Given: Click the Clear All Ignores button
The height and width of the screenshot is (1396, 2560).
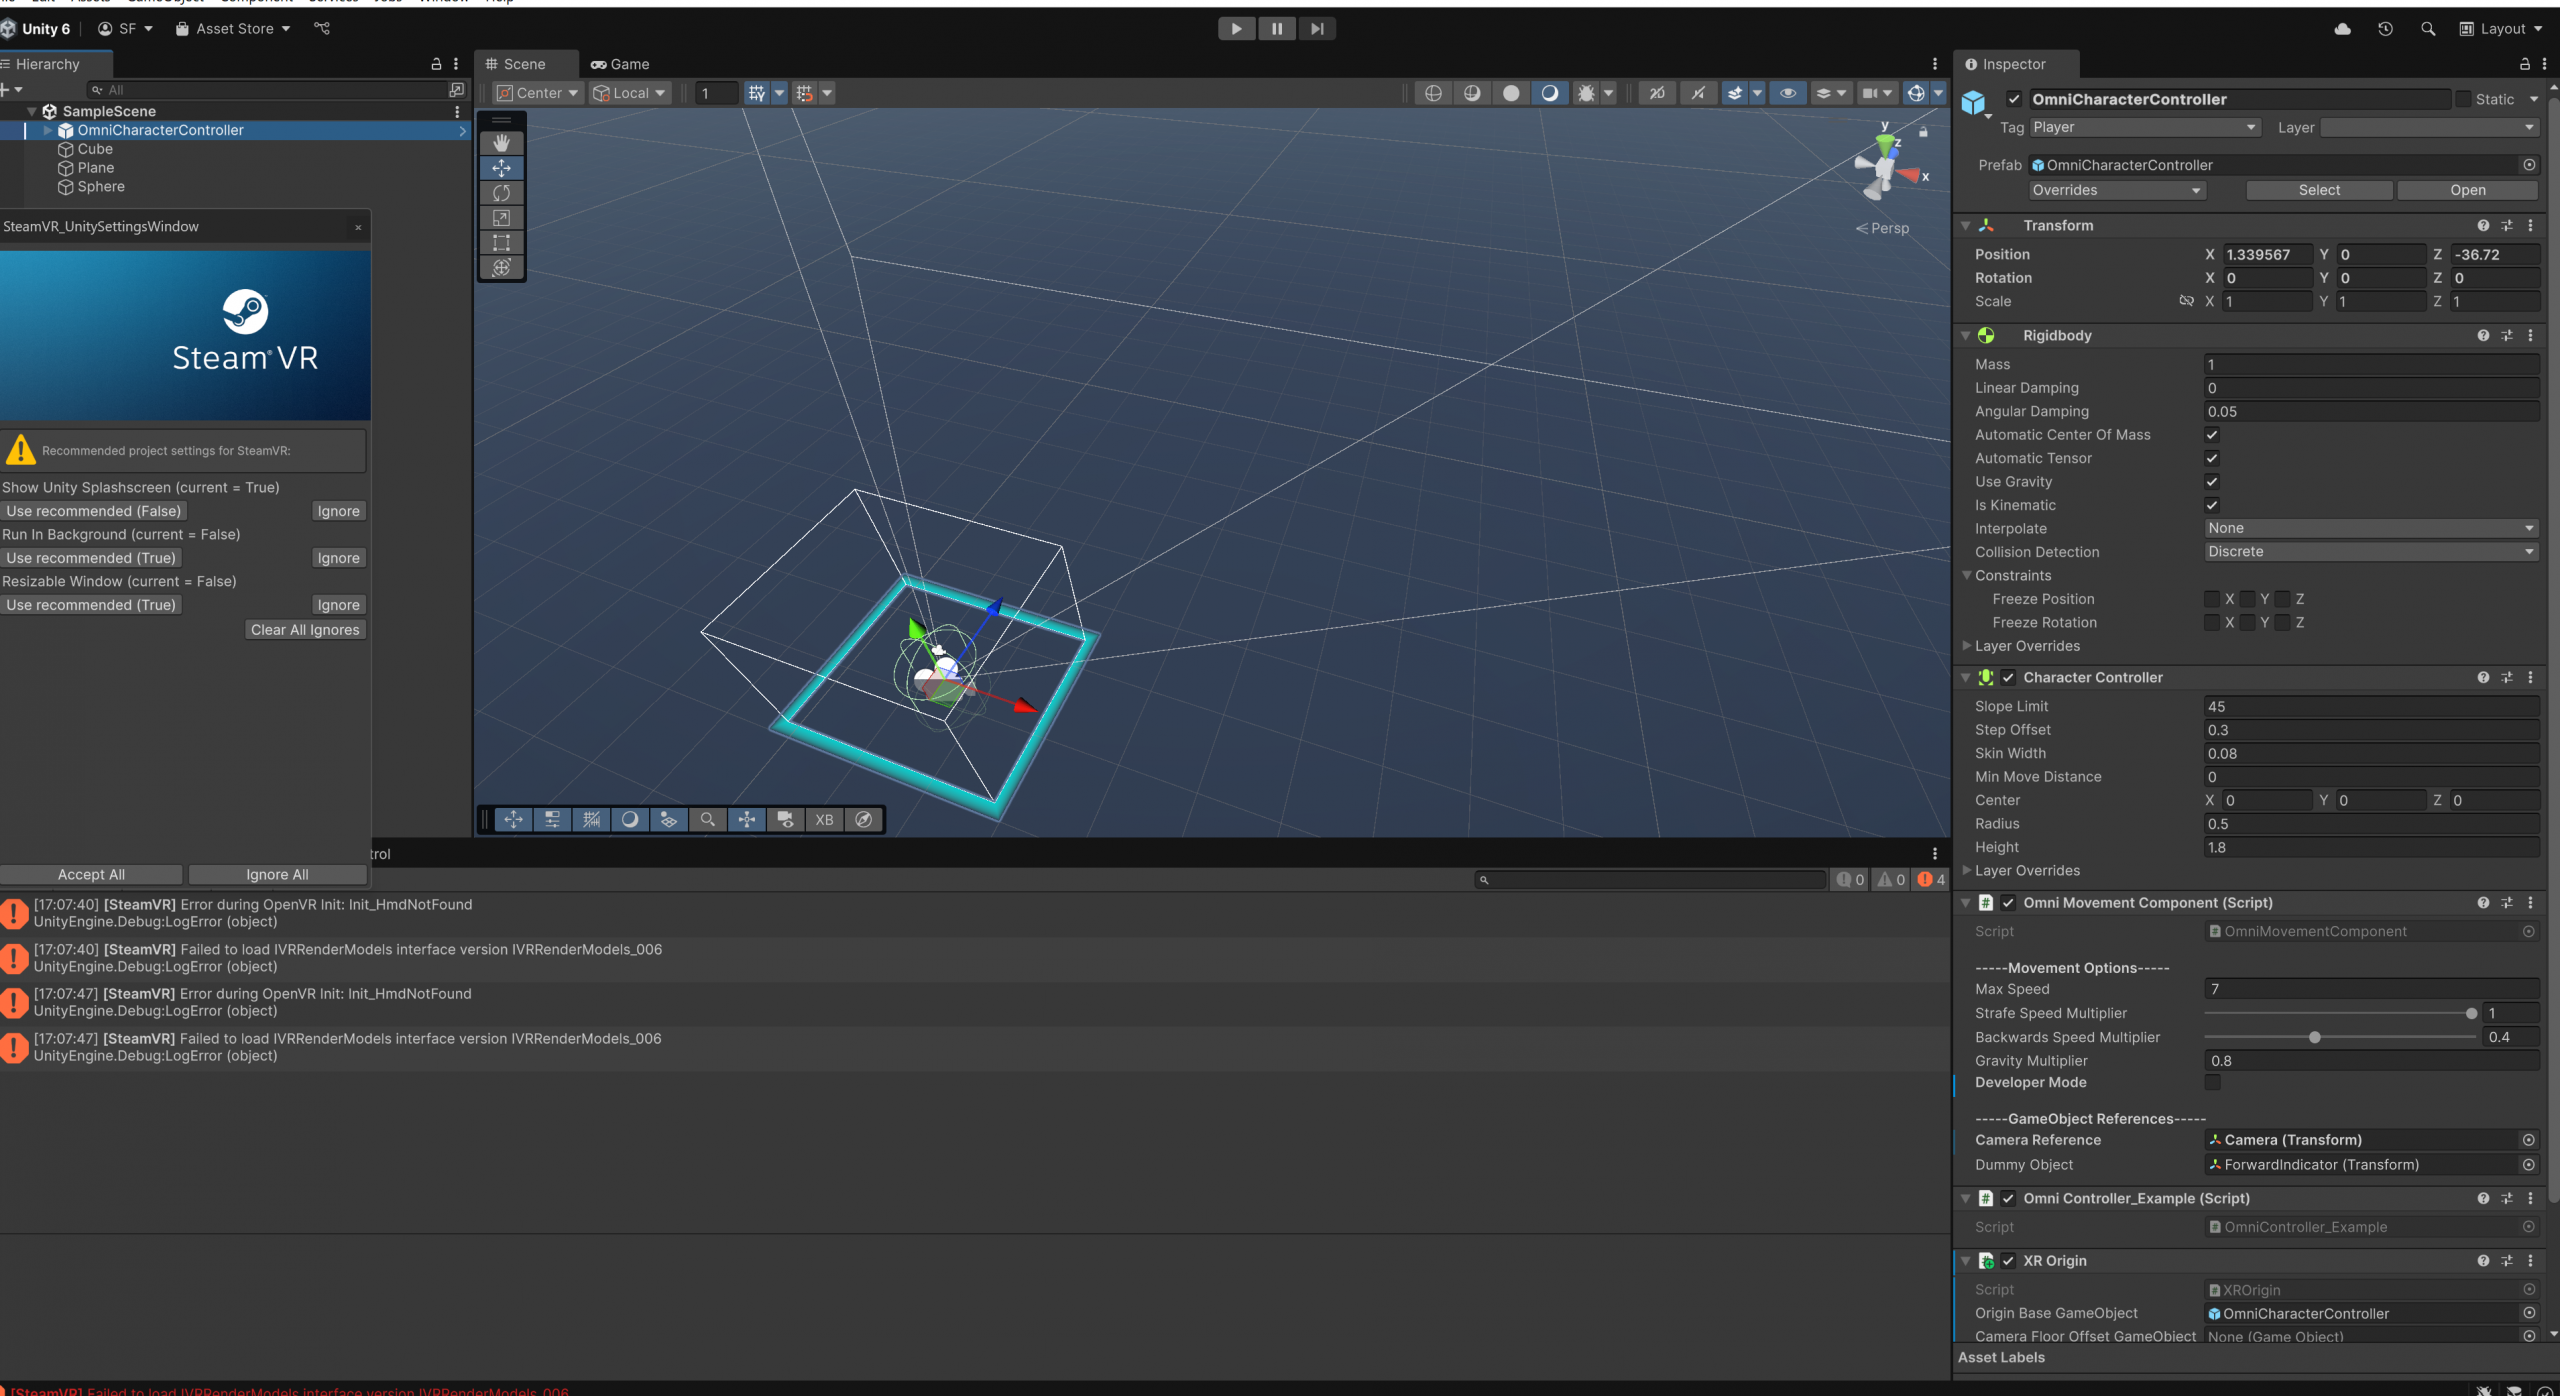Looking at the screenshot, I should (305, 630).
